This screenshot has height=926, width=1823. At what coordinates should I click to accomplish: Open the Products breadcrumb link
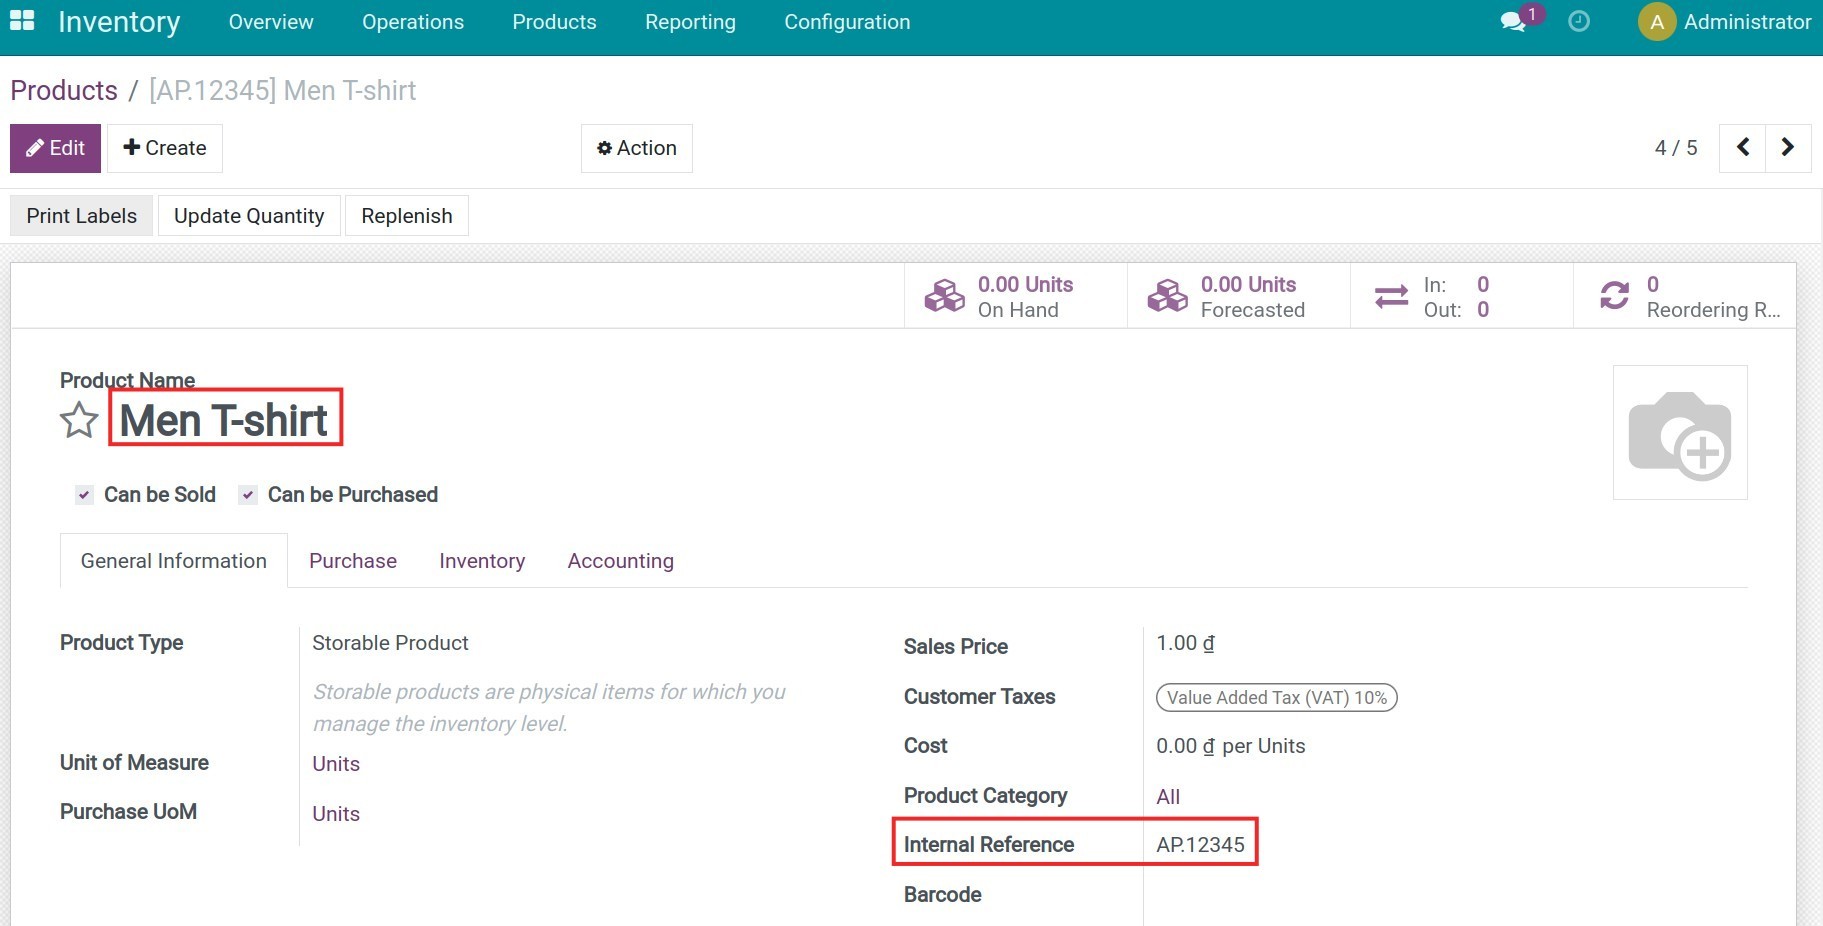[63, 90]
